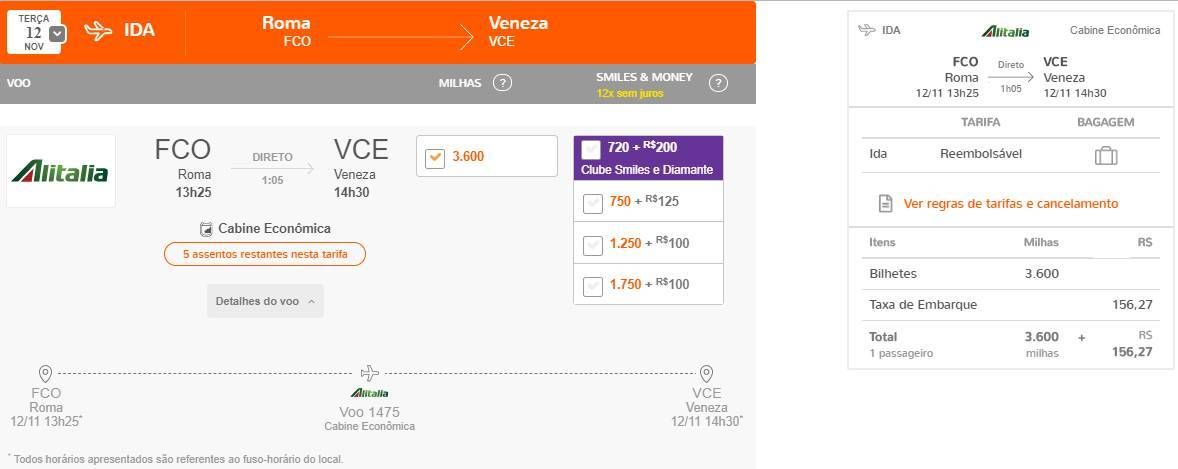Click the Milhas column header
The width and height of the screenshot is (1178, 469).
(460, 83)
